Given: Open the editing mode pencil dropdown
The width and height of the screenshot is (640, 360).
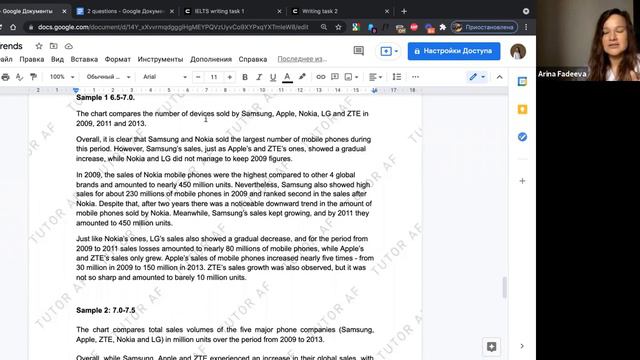Looking at the screenshot, I should click(x=477, y=77).
